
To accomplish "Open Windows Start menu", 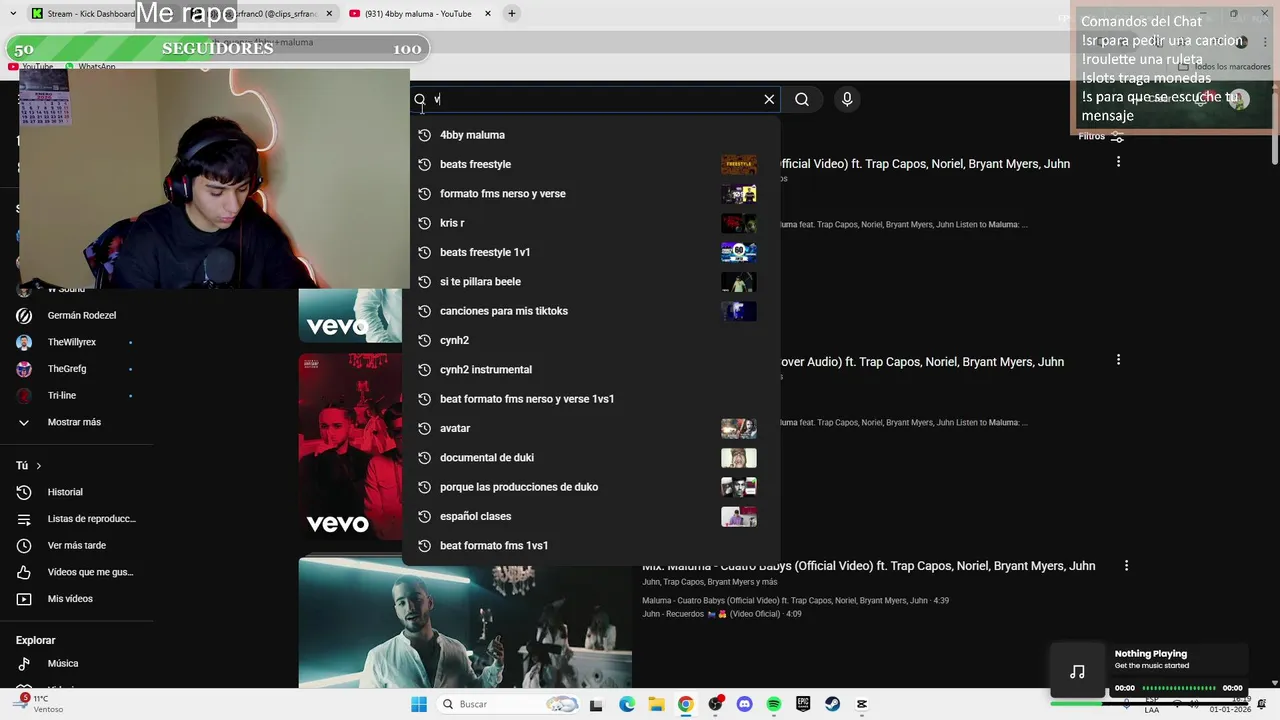I will [x=419, y=704].
